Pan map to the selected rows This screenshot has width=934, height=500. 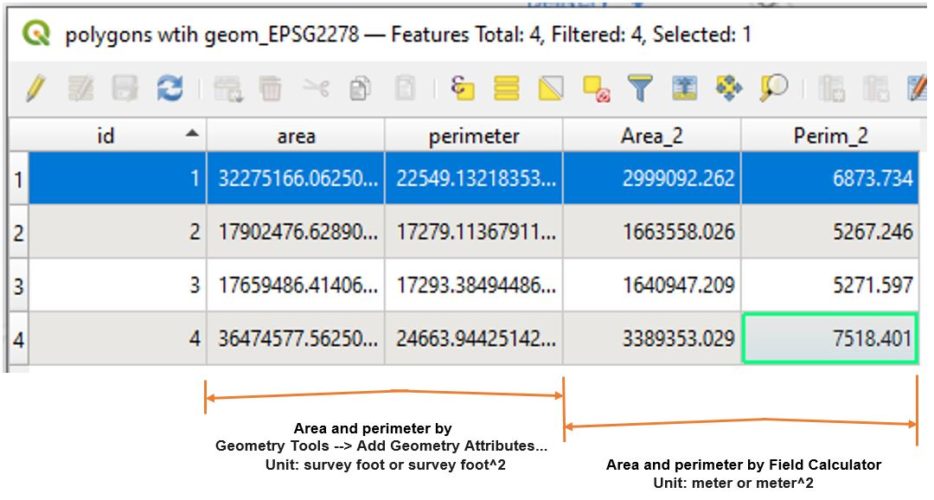[x=729, y=90]
